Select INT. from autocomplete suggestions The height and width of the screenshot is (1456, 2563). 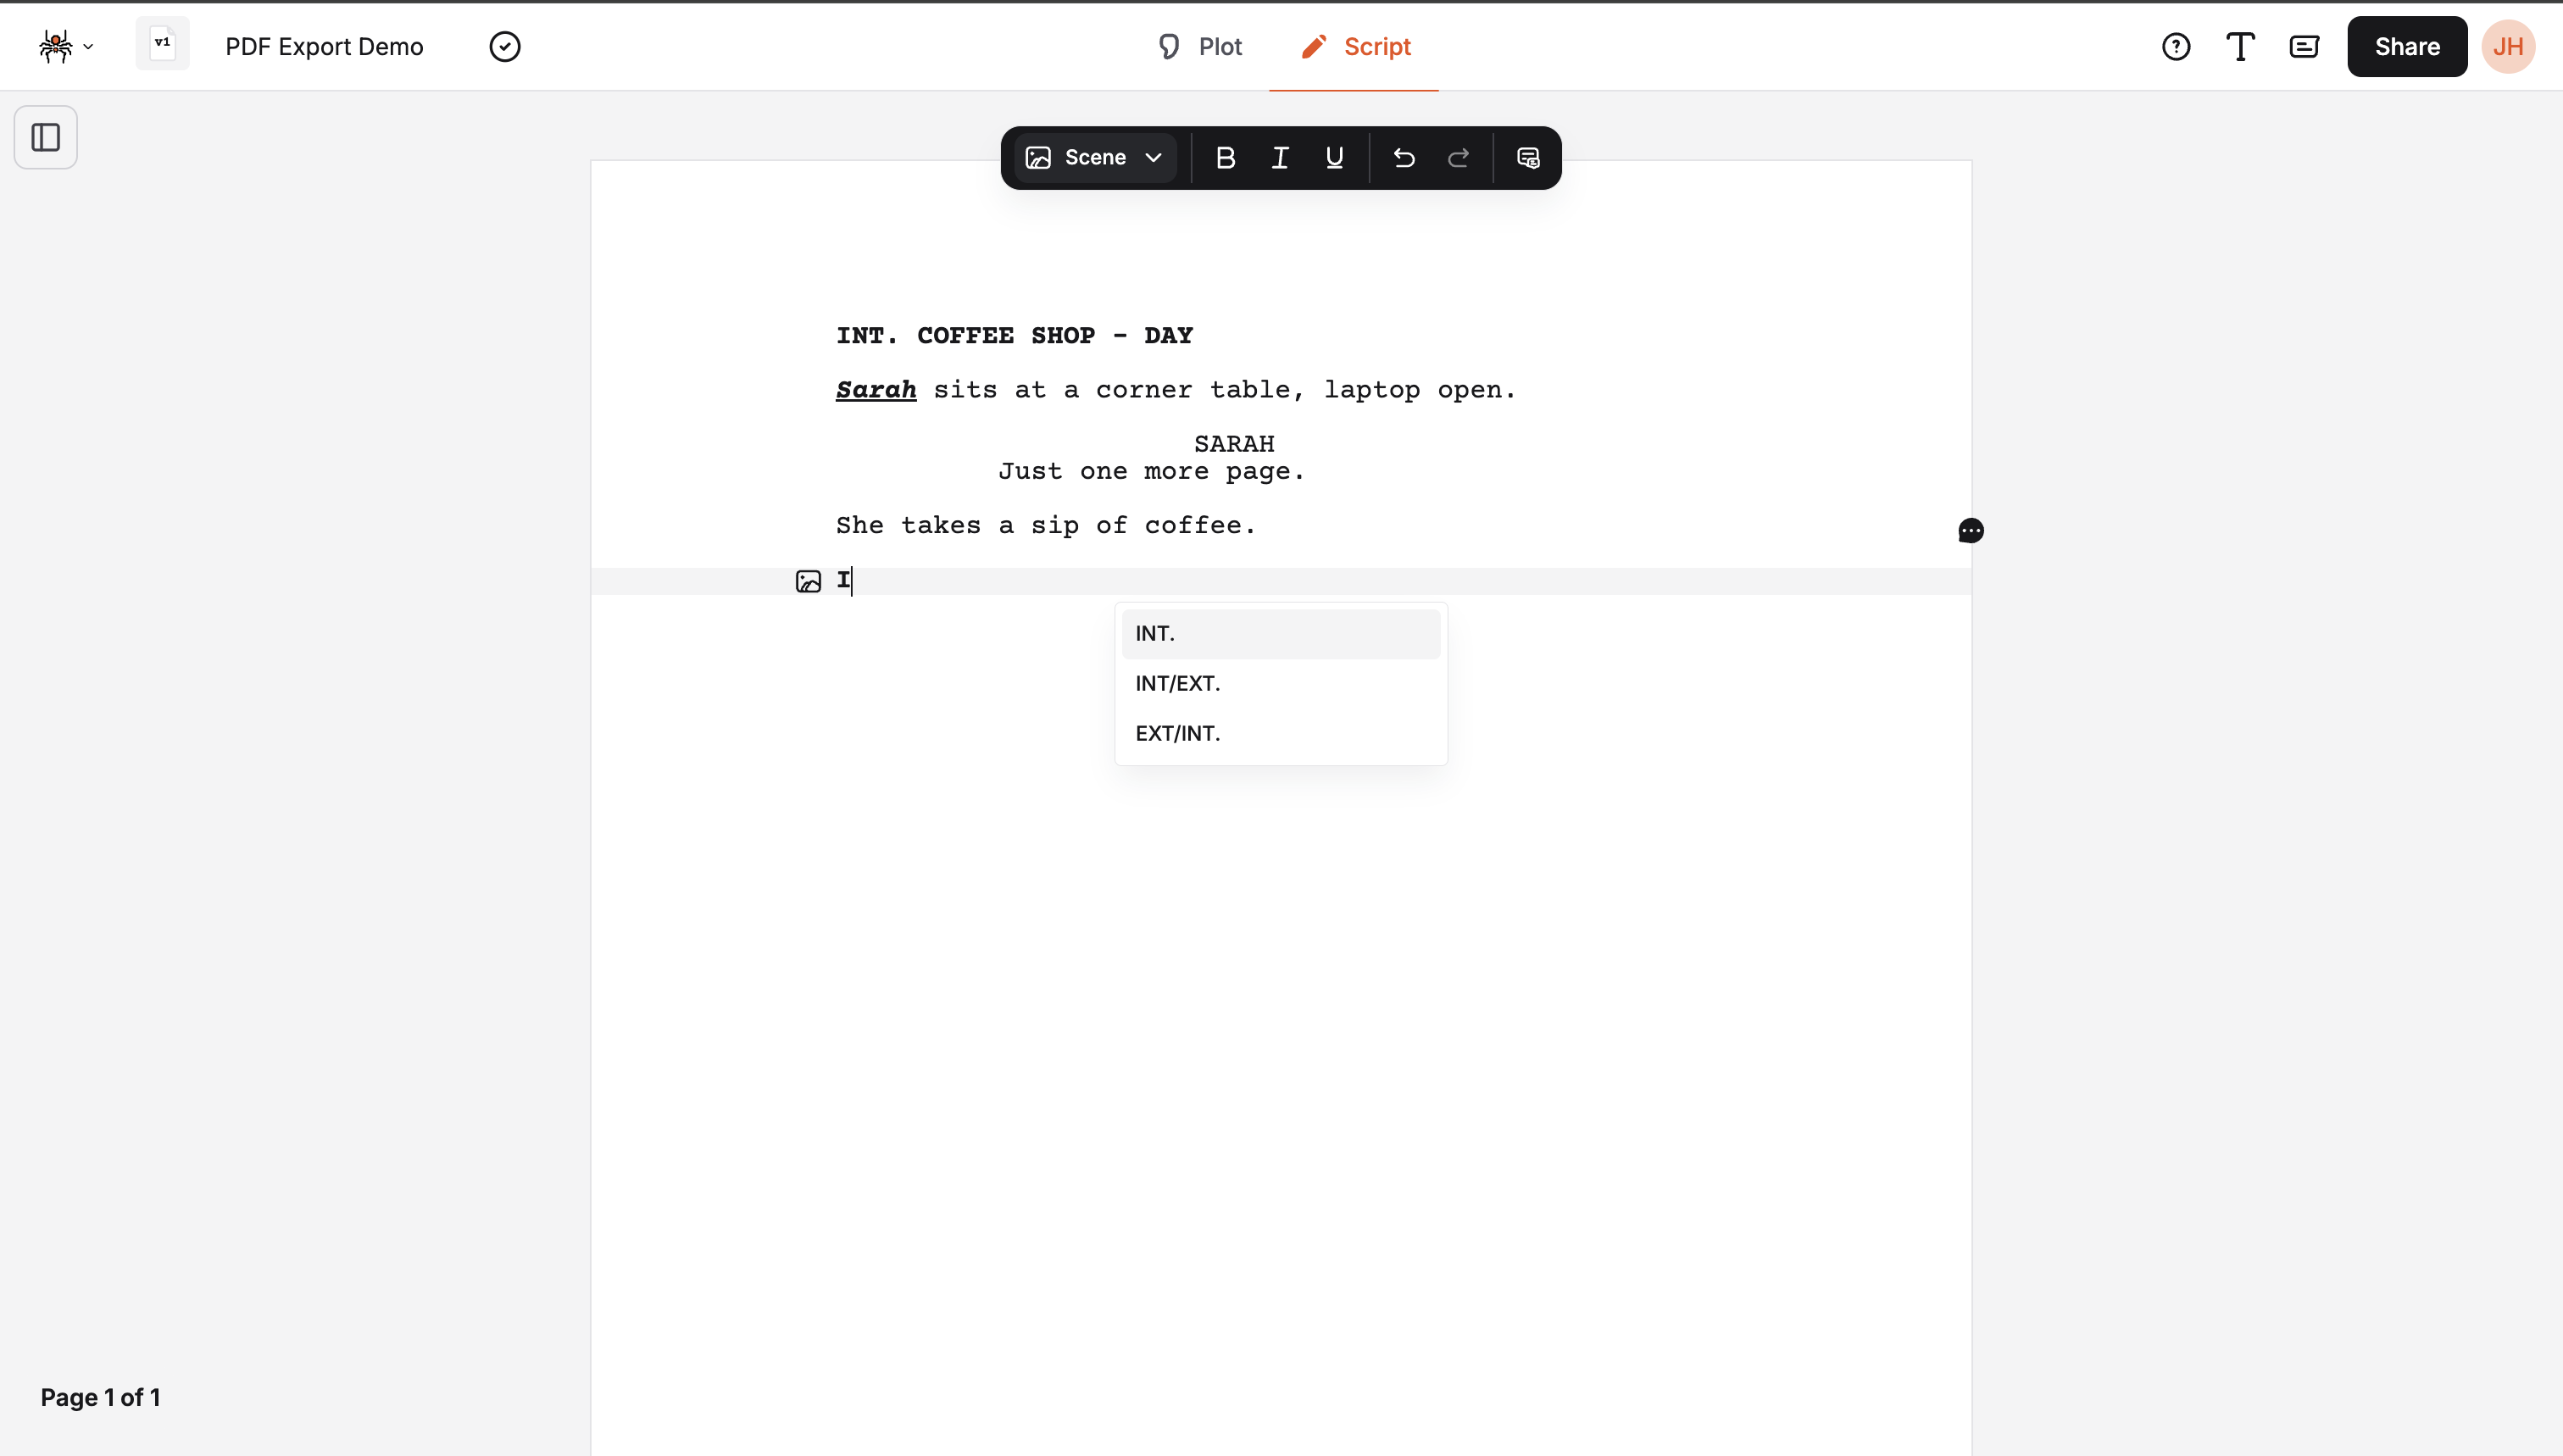(x=1280, y=634)
